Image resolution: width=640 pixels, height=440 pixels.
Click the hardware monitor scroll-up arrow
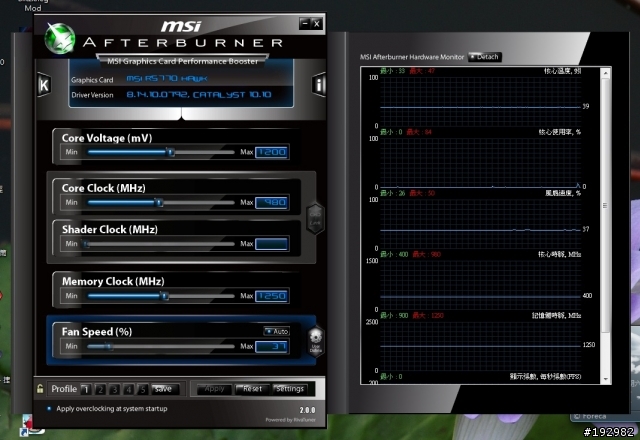(x=605, y=73)
